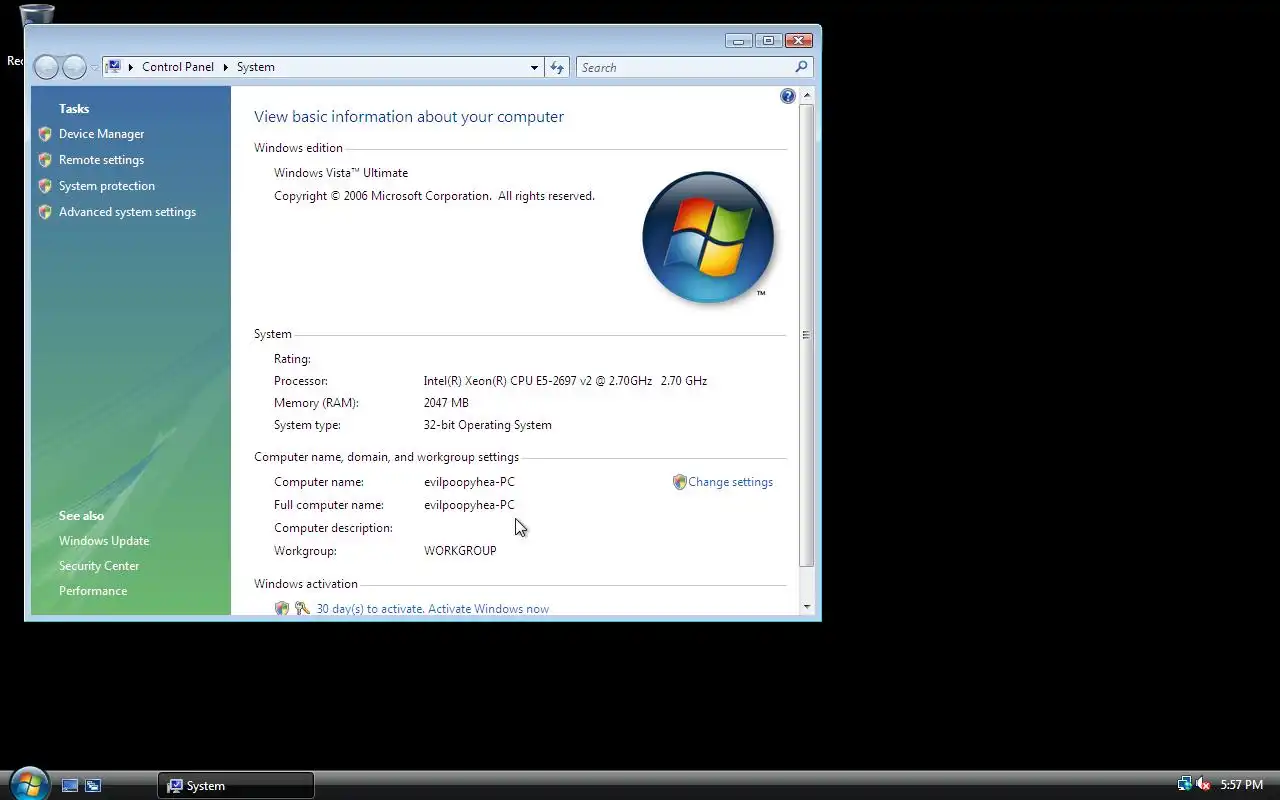Click the 32-bit Operating System text

(x=488, y=425)
